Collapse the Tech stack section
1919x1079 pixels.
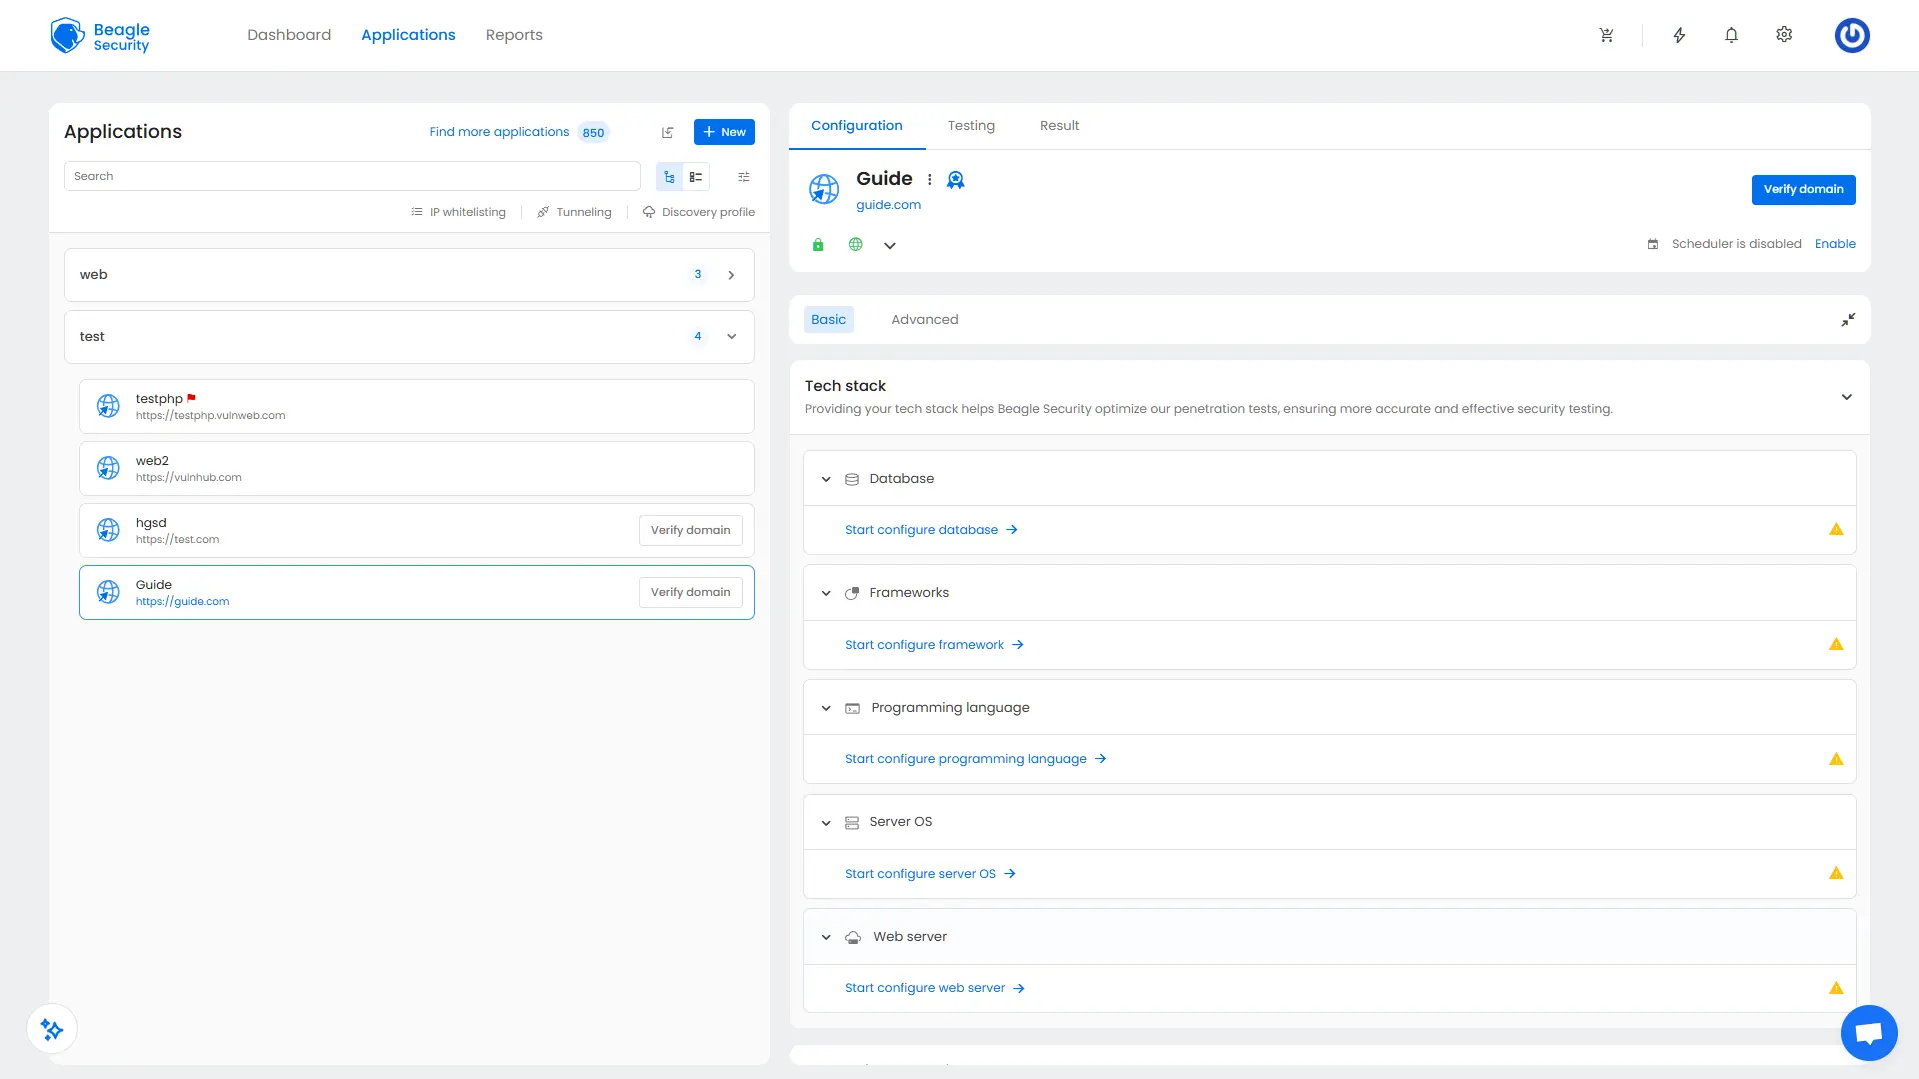coord(1846,397)
